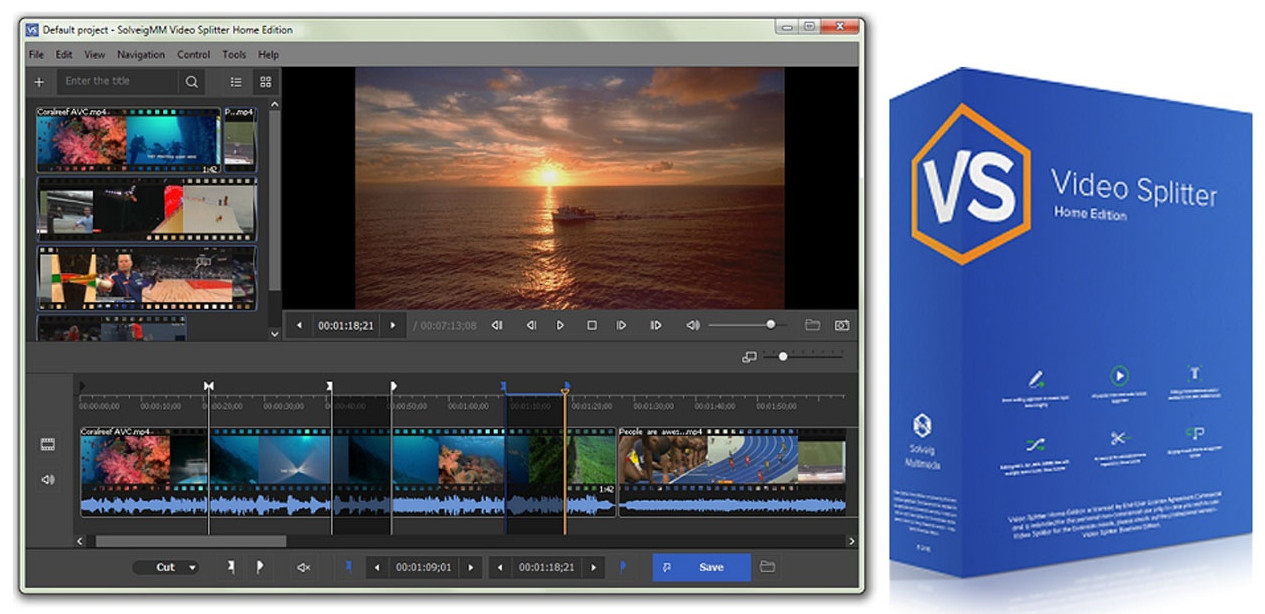Click the bottom end time field 00:01:18;21
The height and width of the screenshot is (614, 1265).
[547, 567]
